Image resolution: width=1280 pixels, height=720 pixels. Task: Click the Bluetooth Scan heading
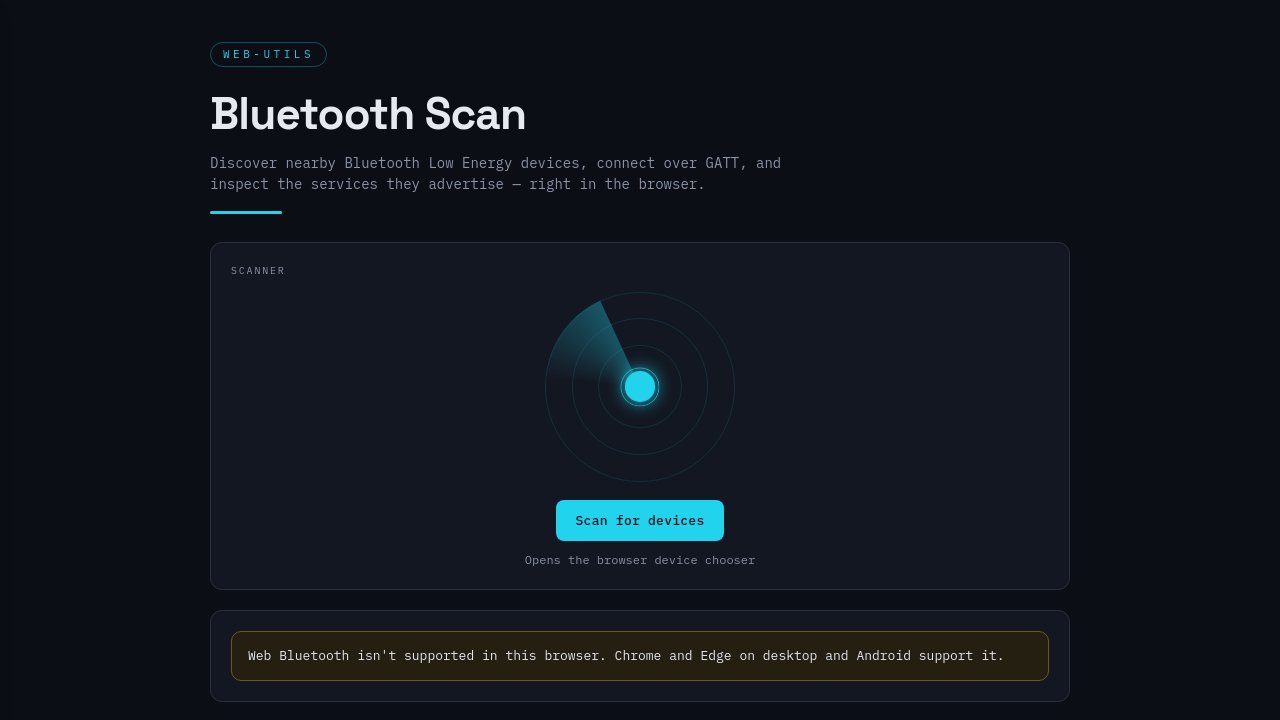tap(368, 114)
